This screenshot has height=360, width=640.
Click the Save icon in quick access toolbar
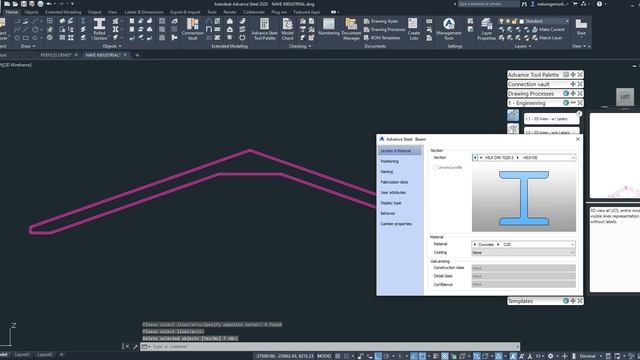[24, 4]
